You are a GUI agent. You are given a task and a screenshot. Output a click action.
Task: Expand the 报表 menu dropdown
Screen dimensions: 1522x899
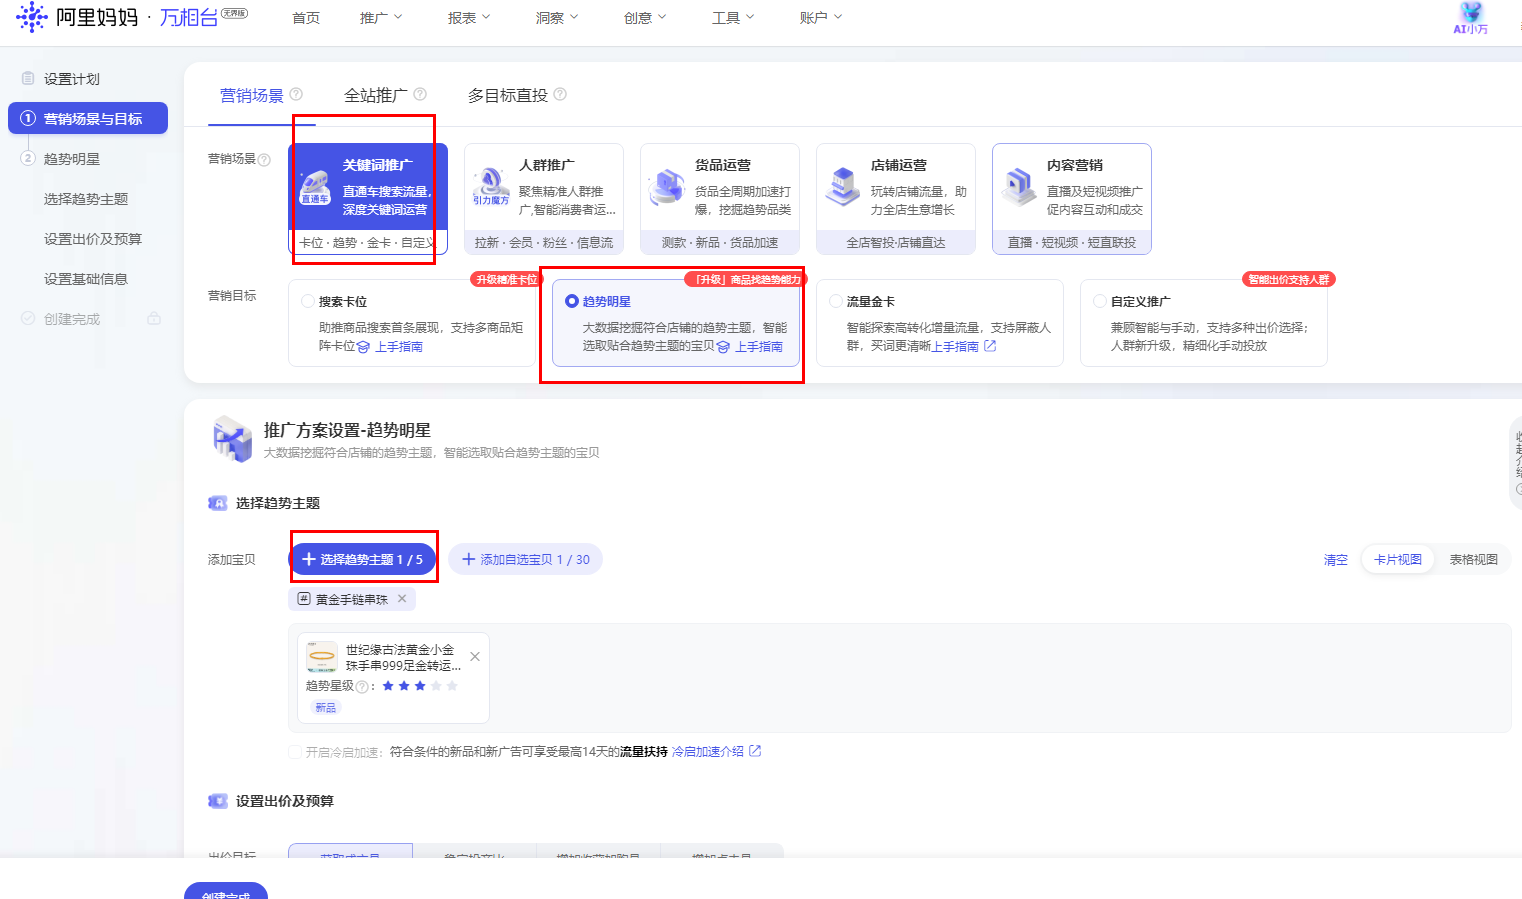tap(469, 18)
